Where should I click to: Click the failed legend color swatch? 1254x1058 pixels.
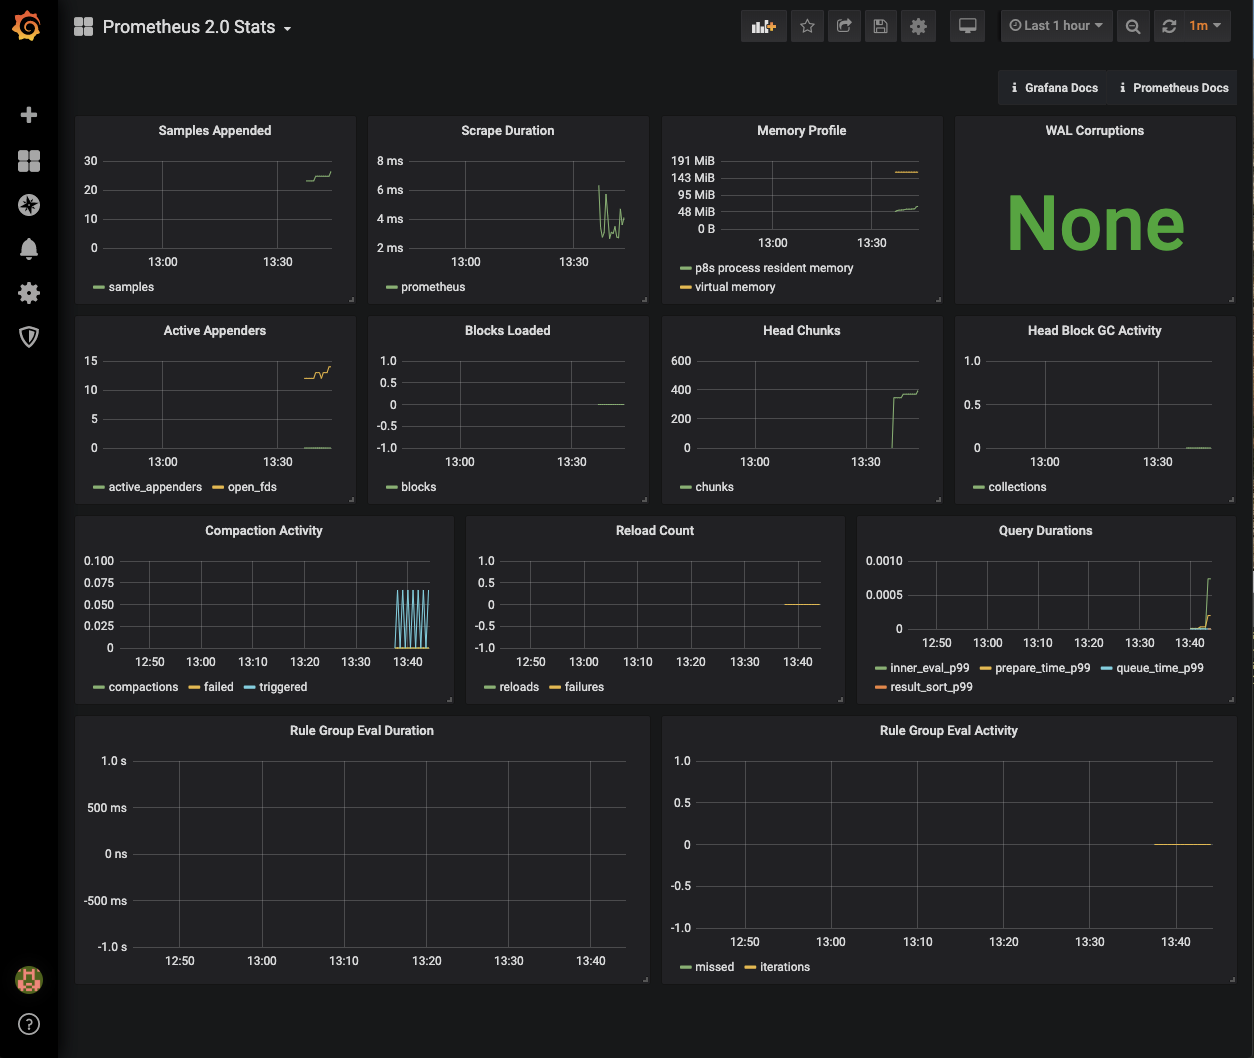[x=194, y=687]
